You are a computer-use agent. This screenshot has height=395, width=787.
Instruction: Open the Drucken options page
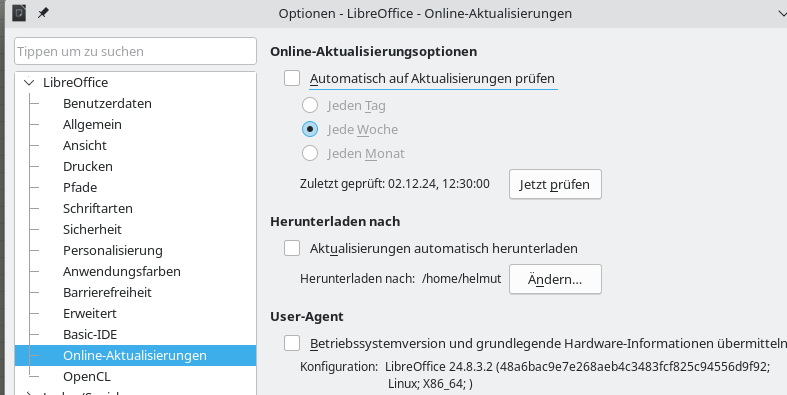(87, 167)
